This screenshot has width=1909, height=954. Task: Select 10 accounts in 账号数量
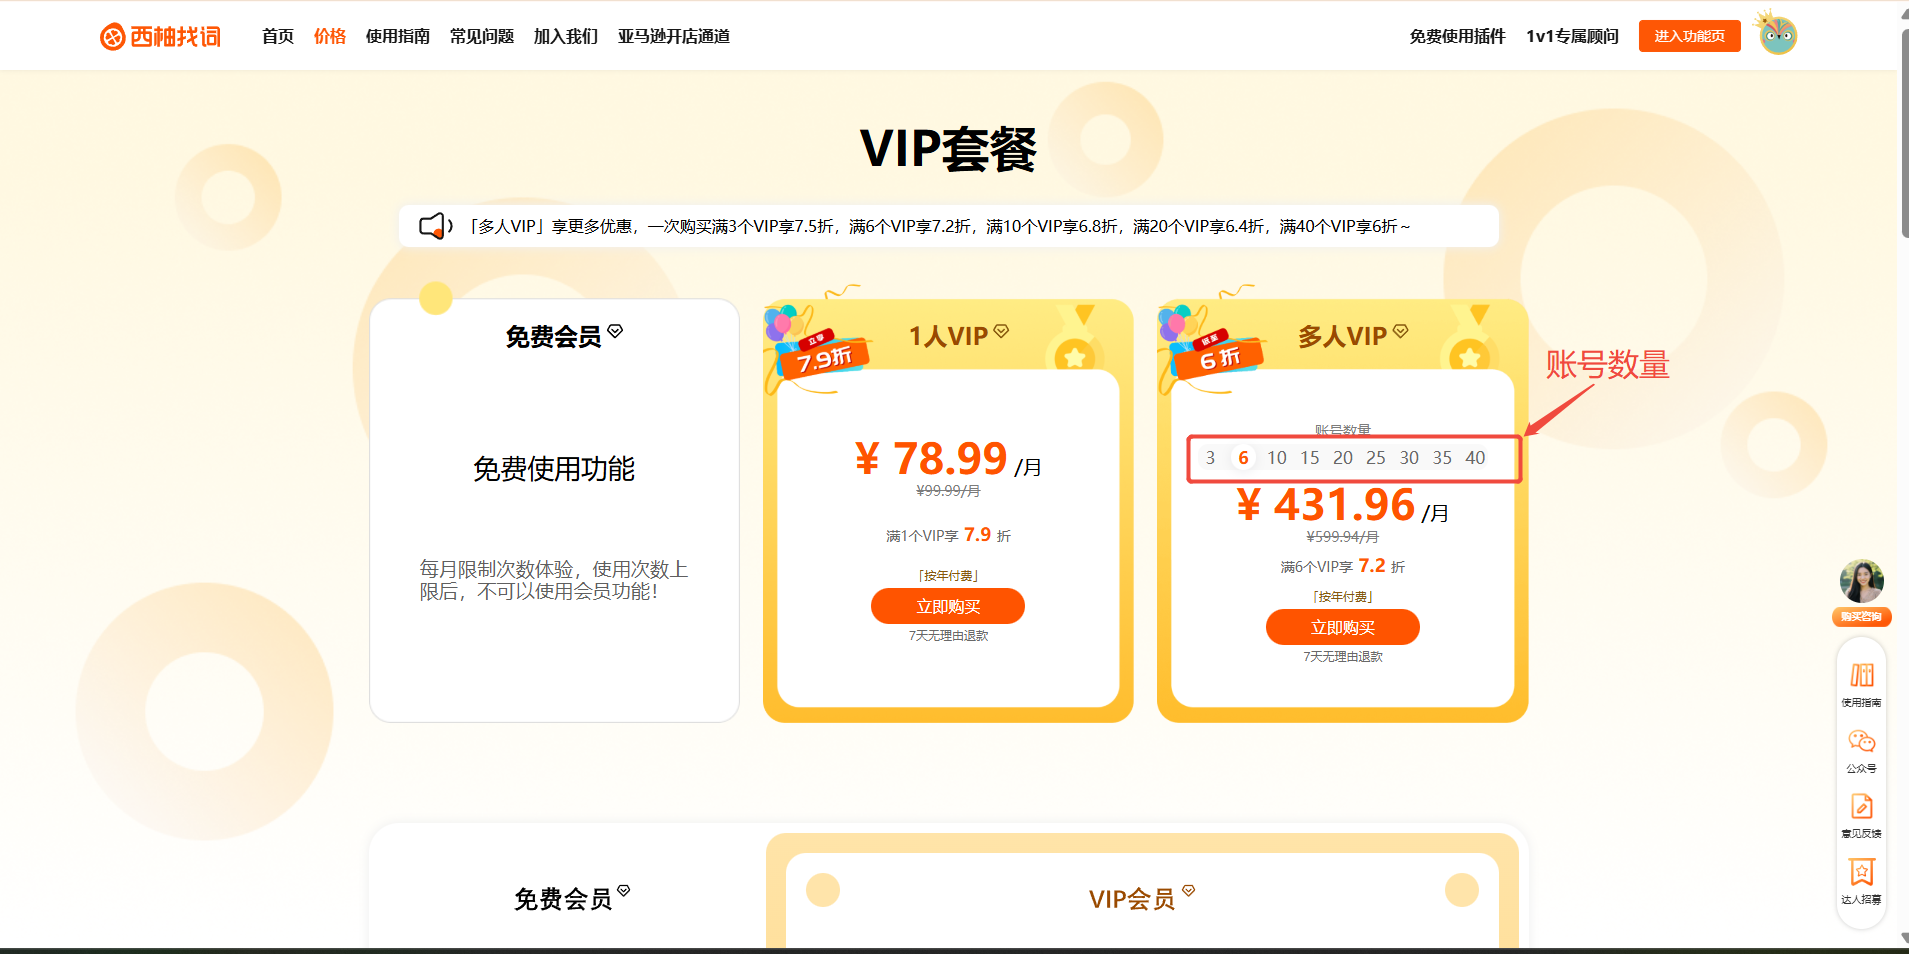pos(1277,458)
